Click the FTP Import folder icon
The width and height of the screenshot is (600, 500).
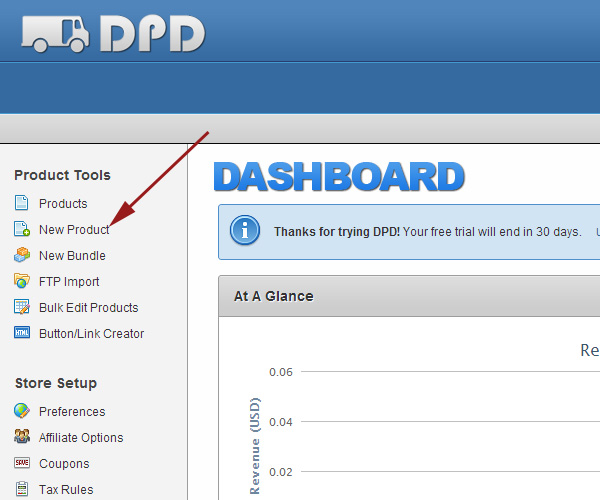coord(22,281)
